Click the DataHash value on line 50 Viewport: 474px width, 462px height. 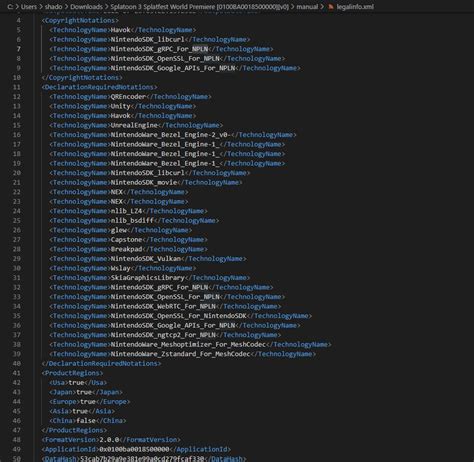click(142, 459)
